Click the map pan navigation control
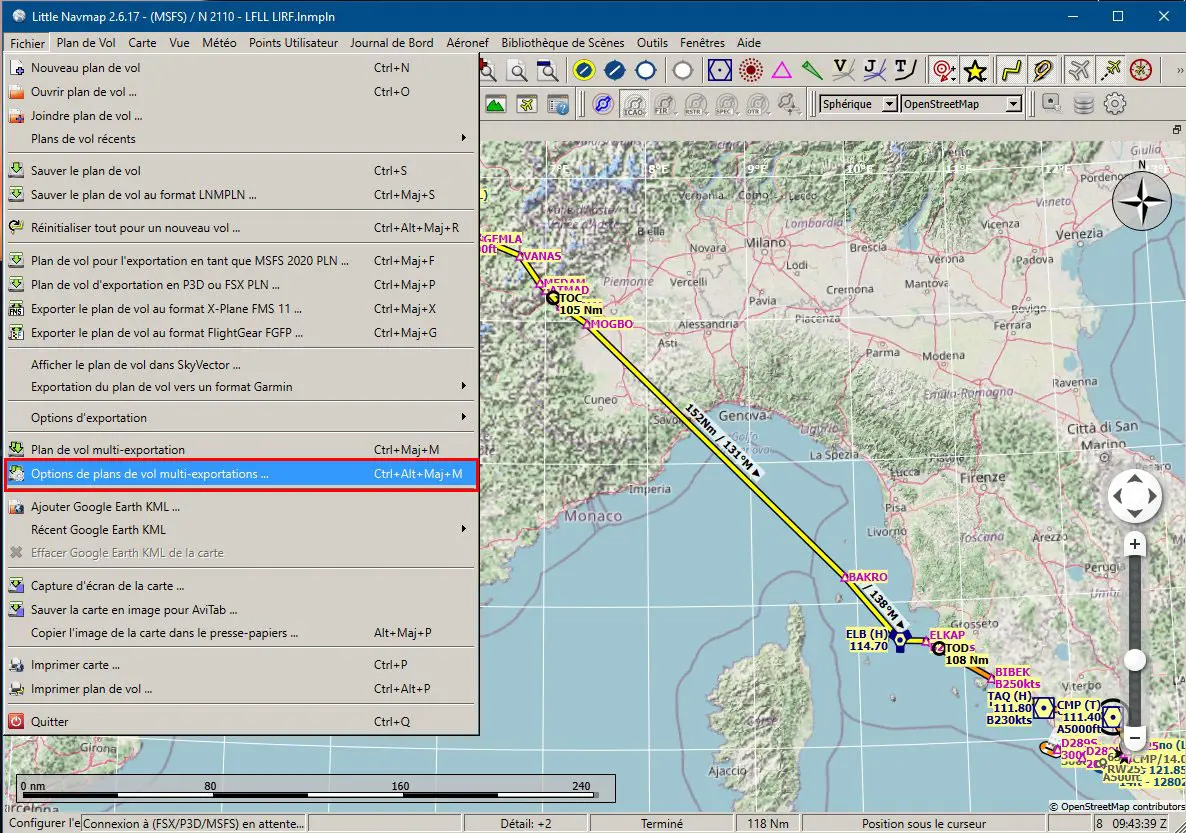The image size is (1186, 833). (1135, 496)
